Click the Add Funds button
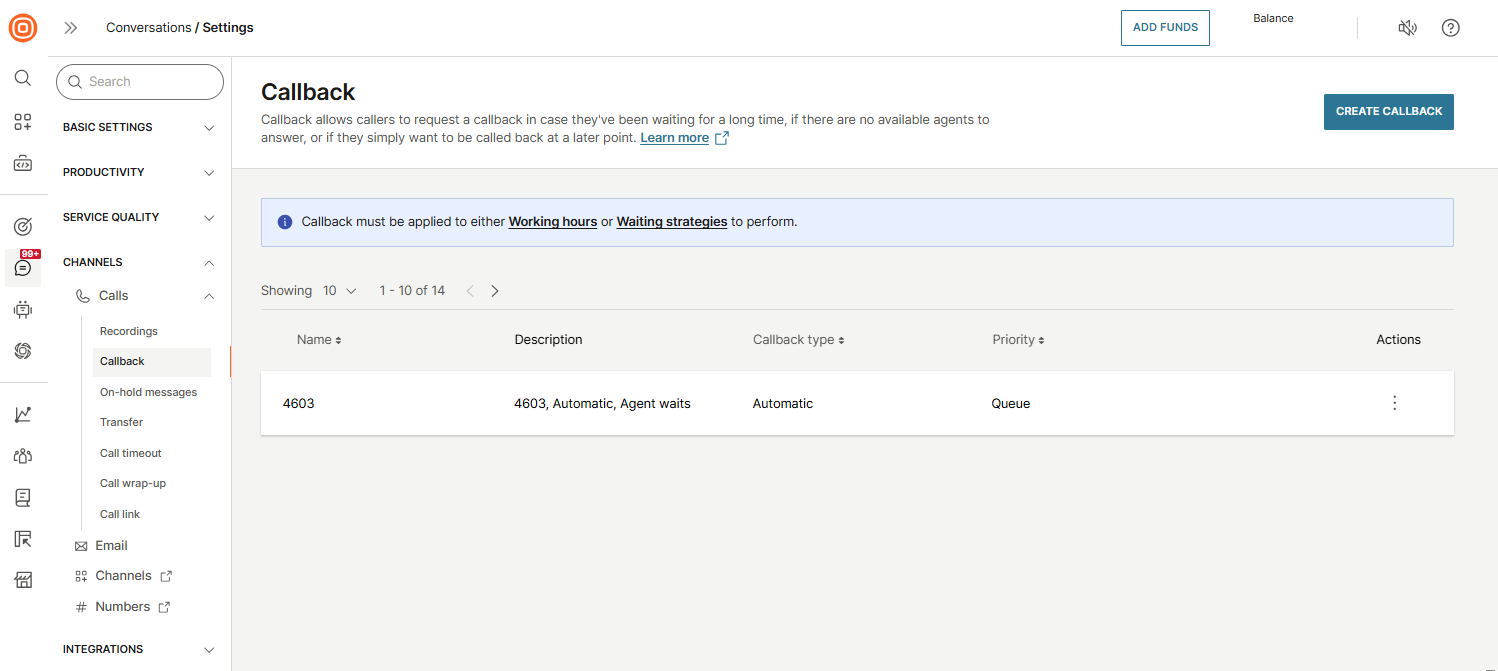The image size is (1498, 671). [1165, 28]
